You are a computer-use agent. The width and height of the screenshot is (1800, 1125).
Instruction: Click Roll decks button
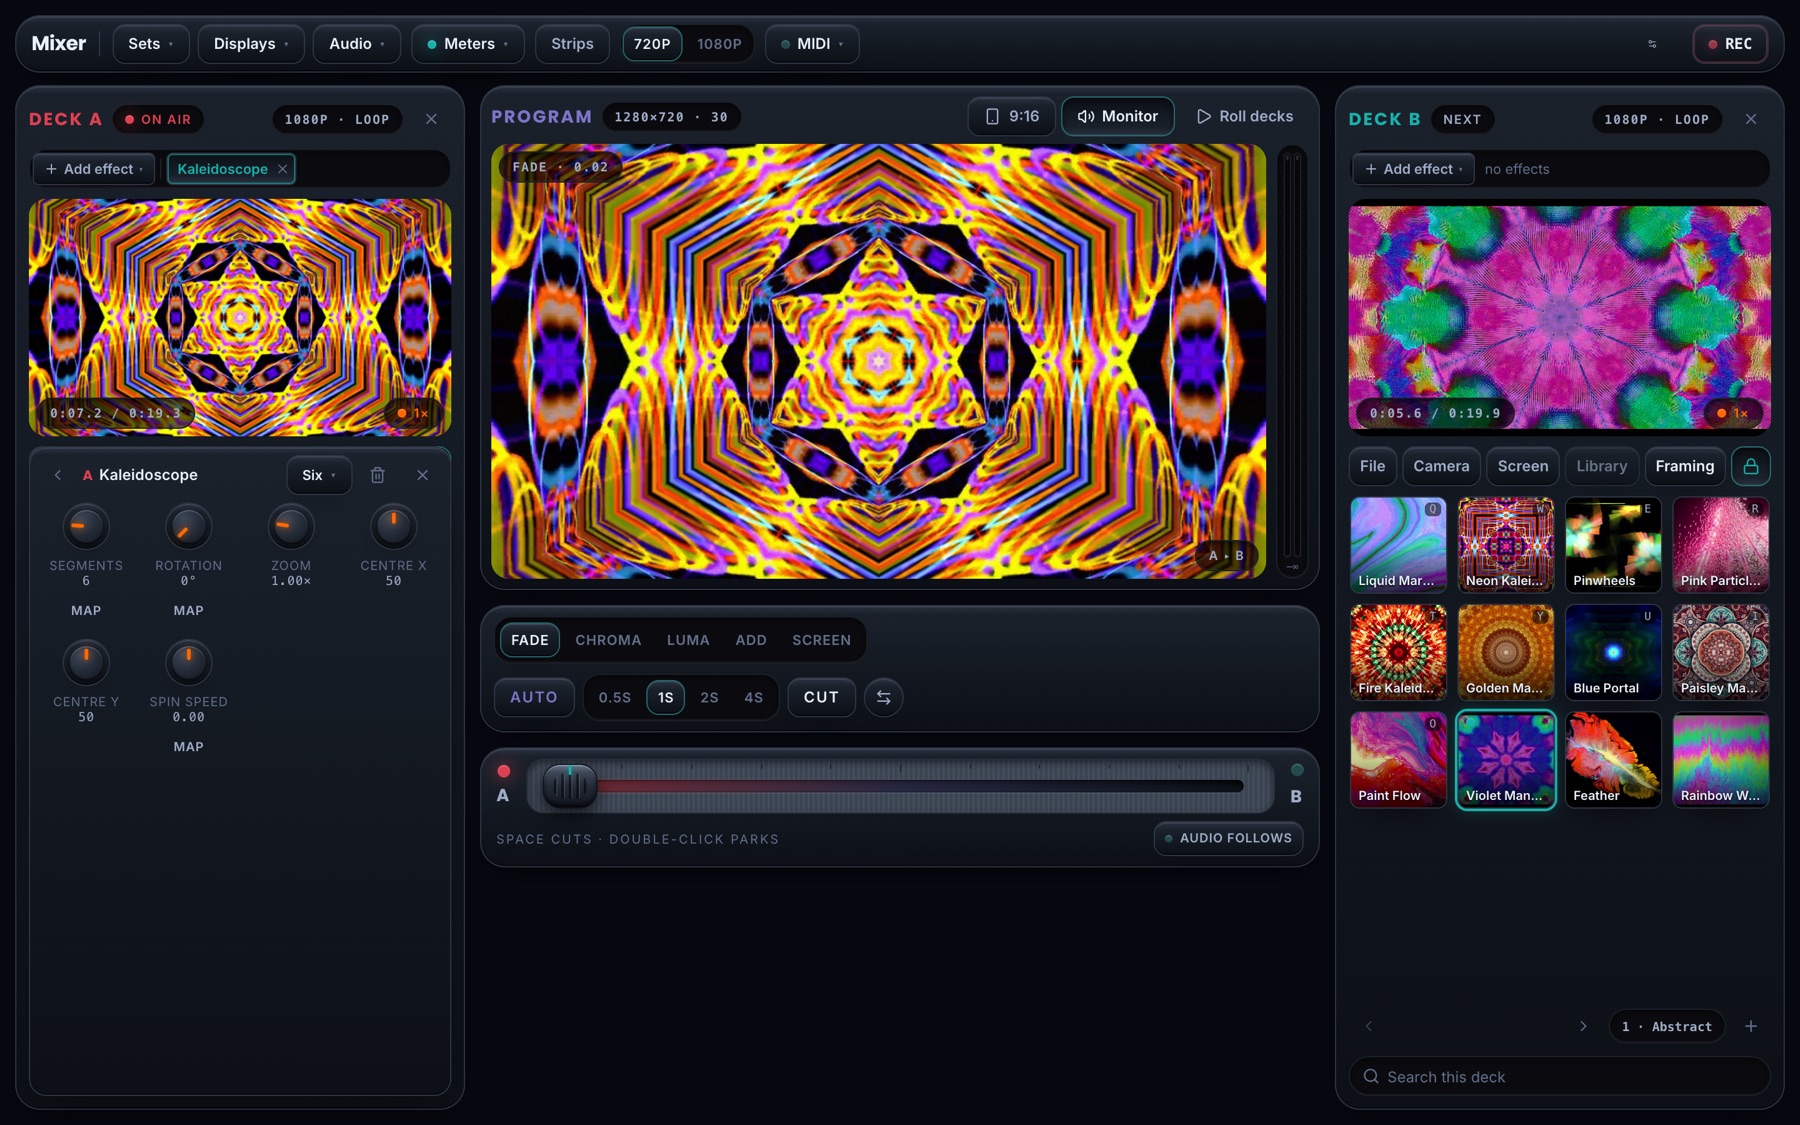[x=1245, y=116]
